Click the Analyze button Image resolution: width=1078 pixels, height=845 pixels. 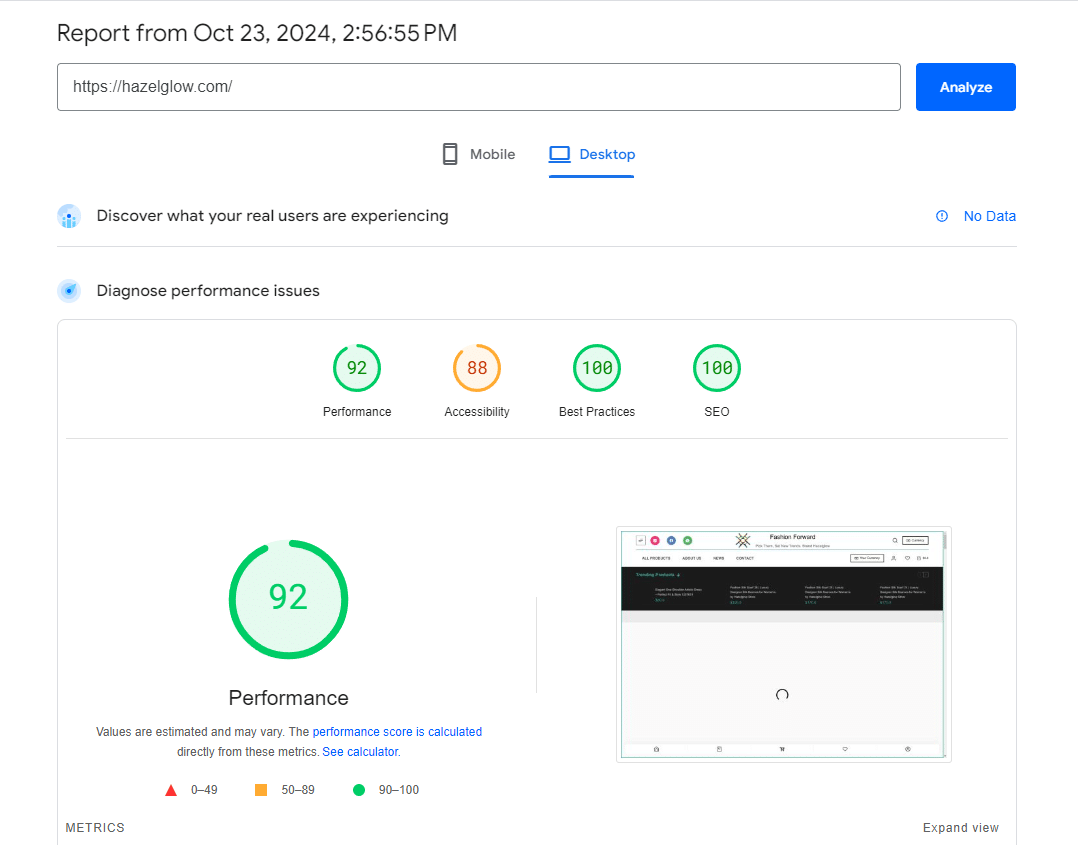(x=965, y=87)
